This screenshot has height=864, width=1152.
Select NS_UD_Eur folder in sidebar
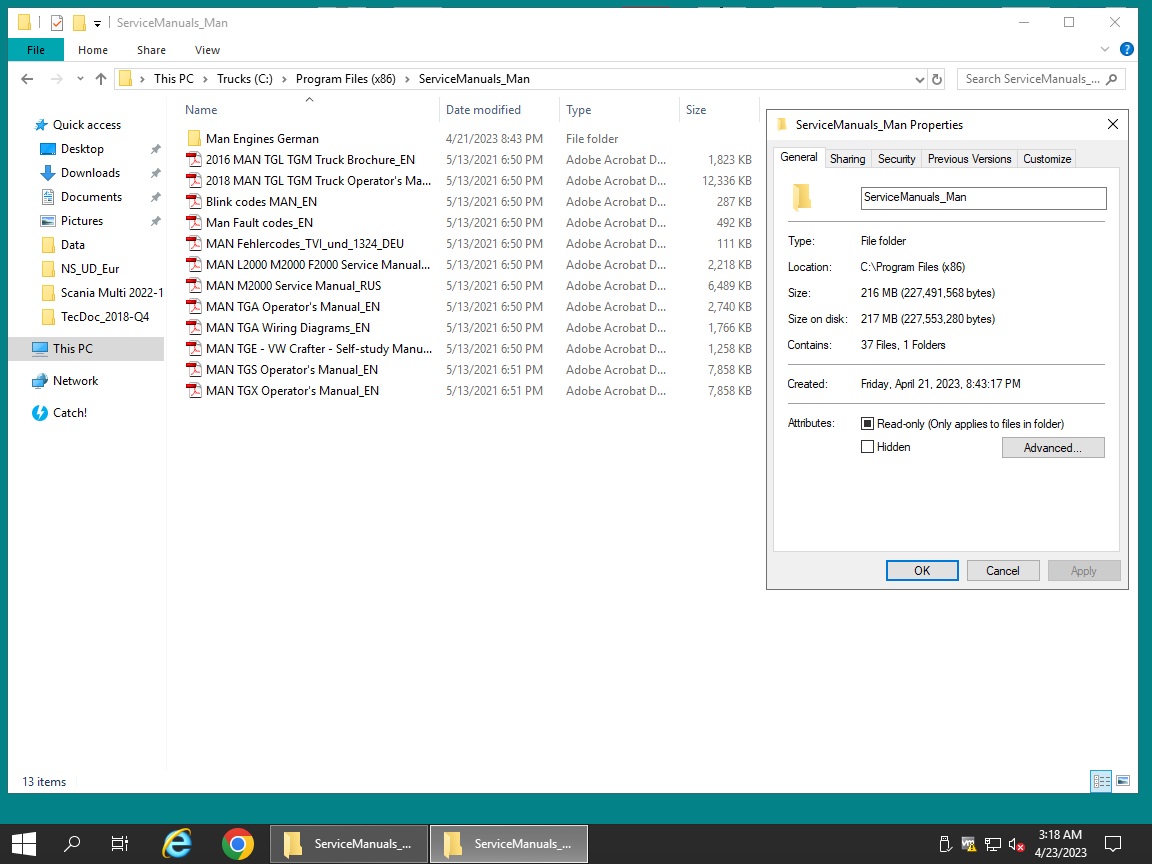(x=81, y=269)
